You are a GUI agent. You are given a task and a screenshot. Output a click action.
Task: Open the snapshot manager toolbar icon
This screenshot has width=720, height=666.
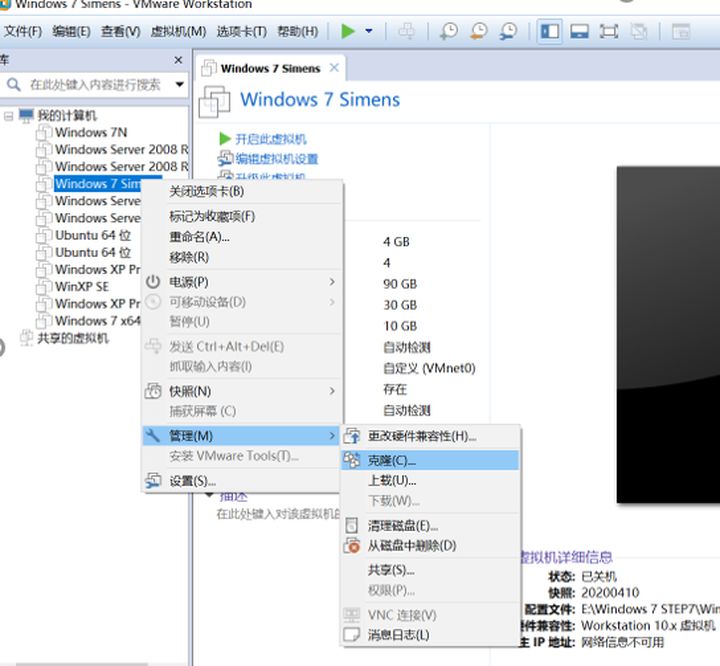508,31
